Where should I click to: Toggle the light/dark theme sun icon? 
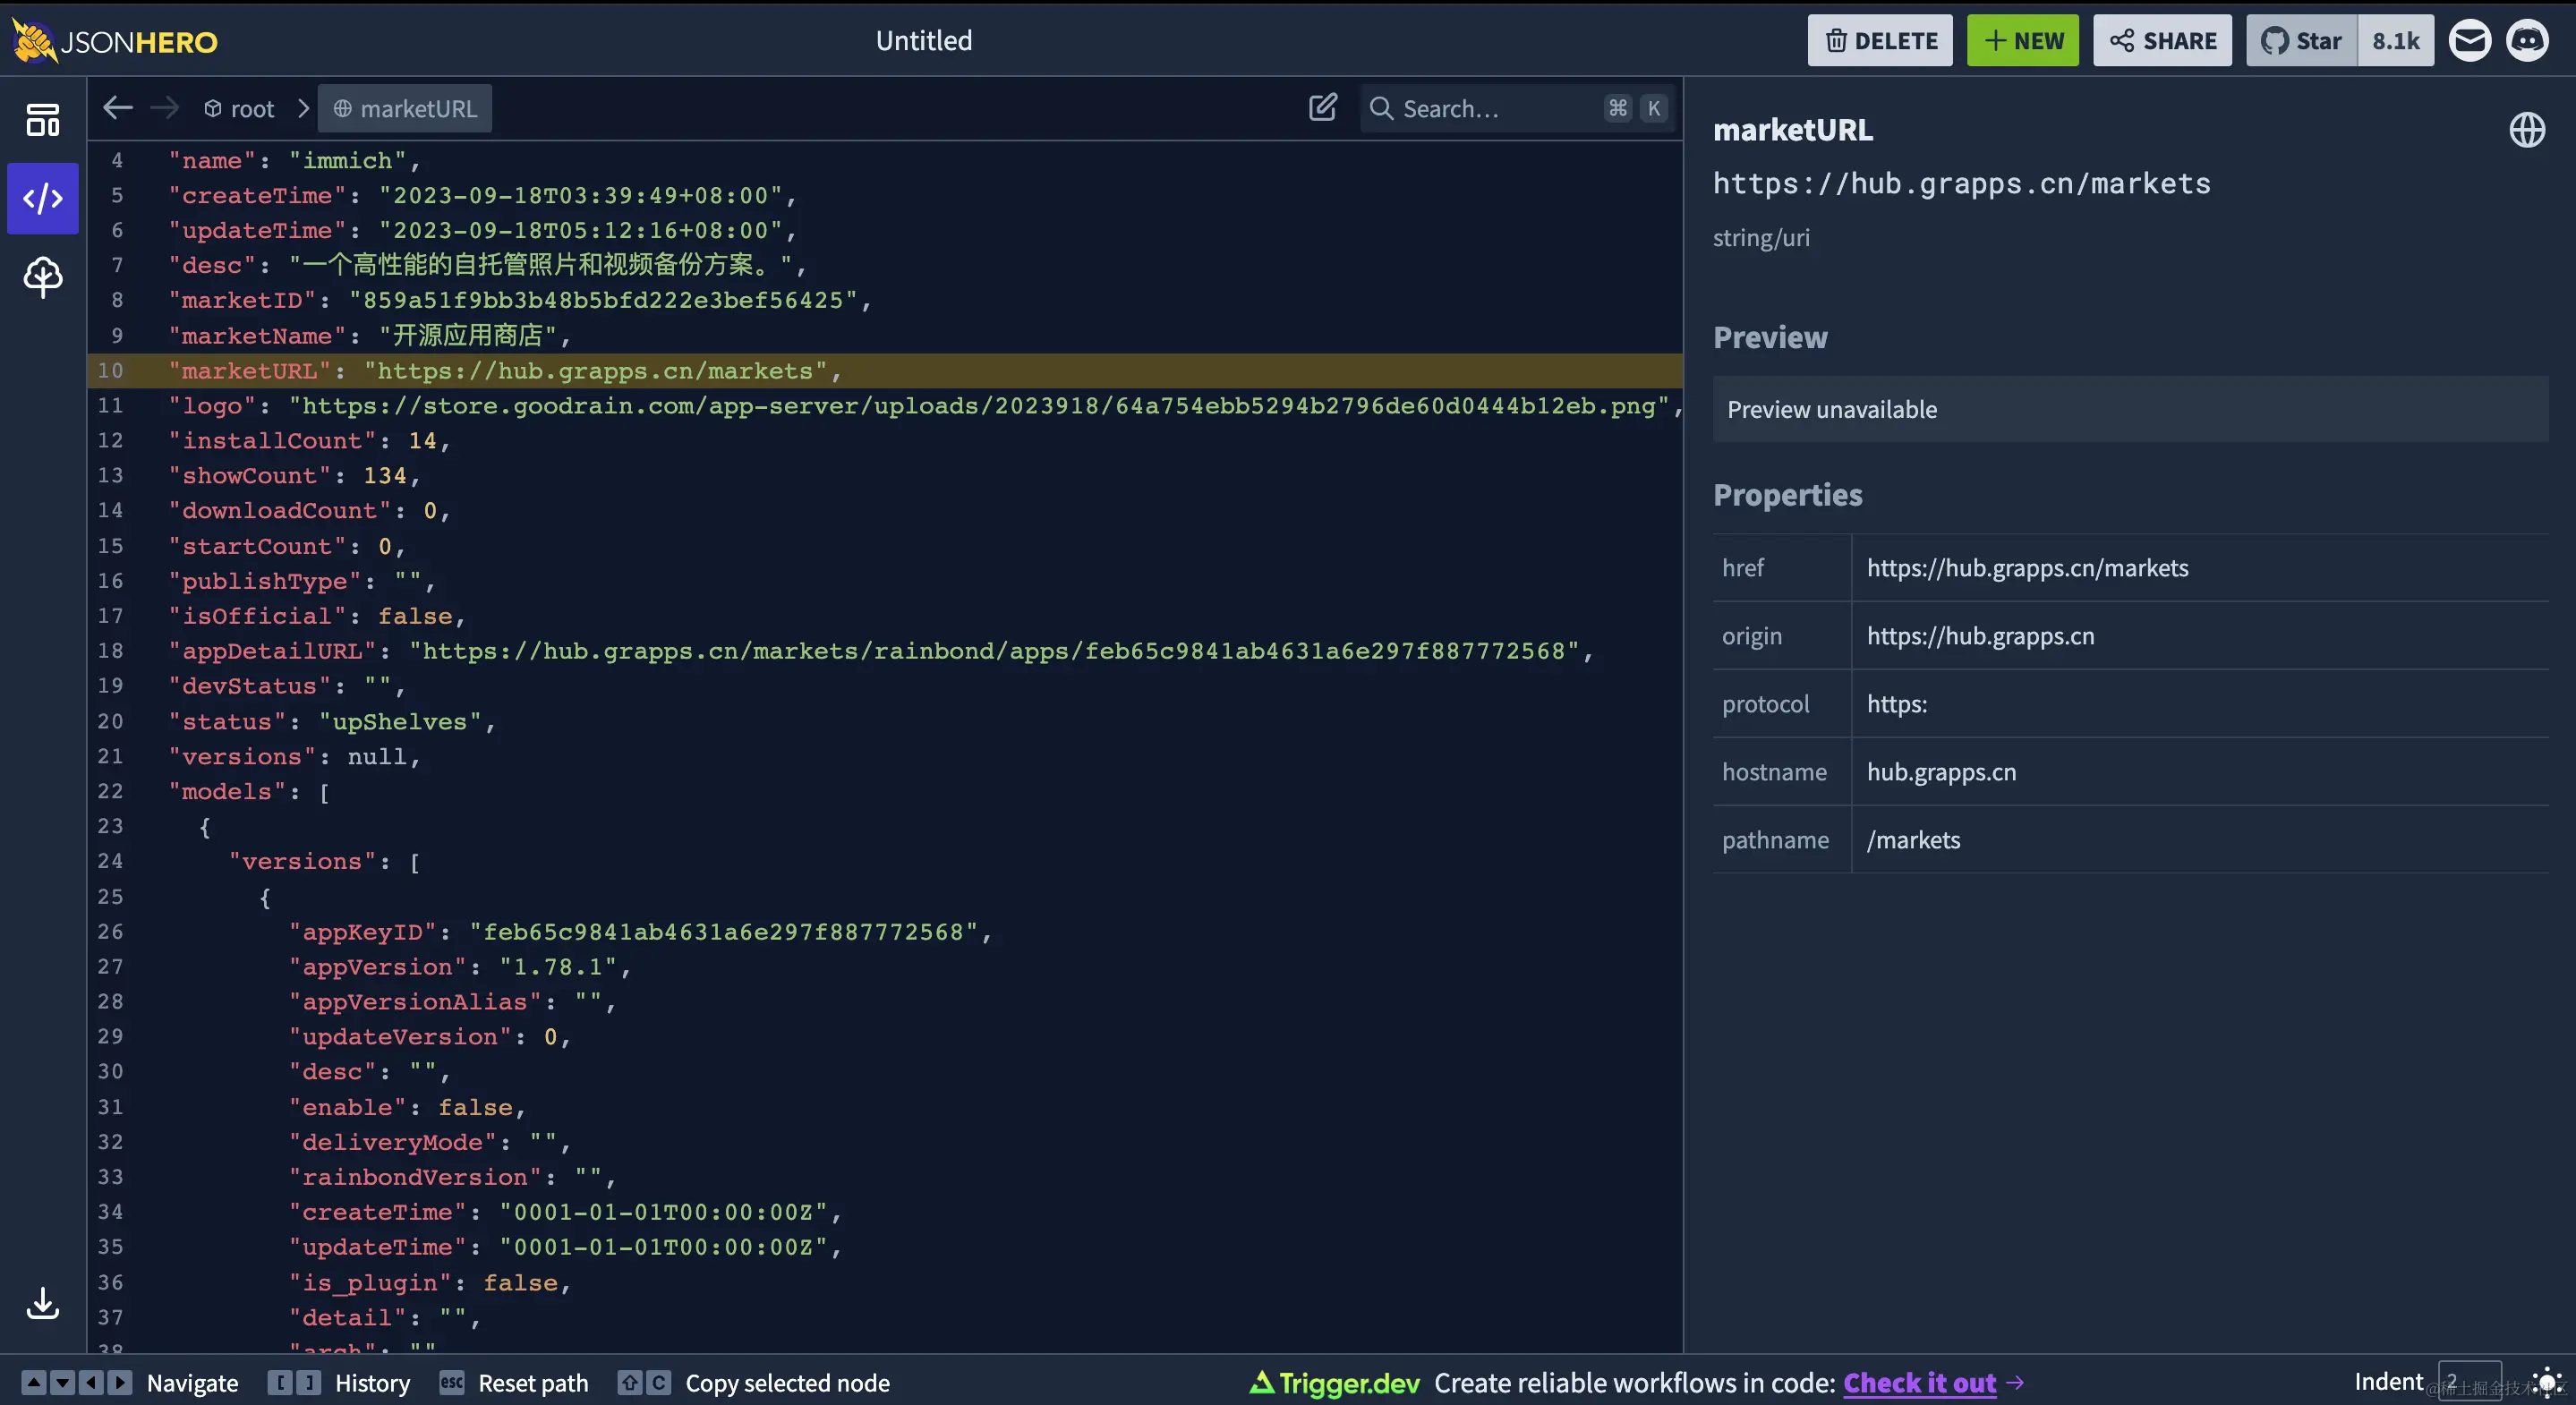click(2546, 1382)
